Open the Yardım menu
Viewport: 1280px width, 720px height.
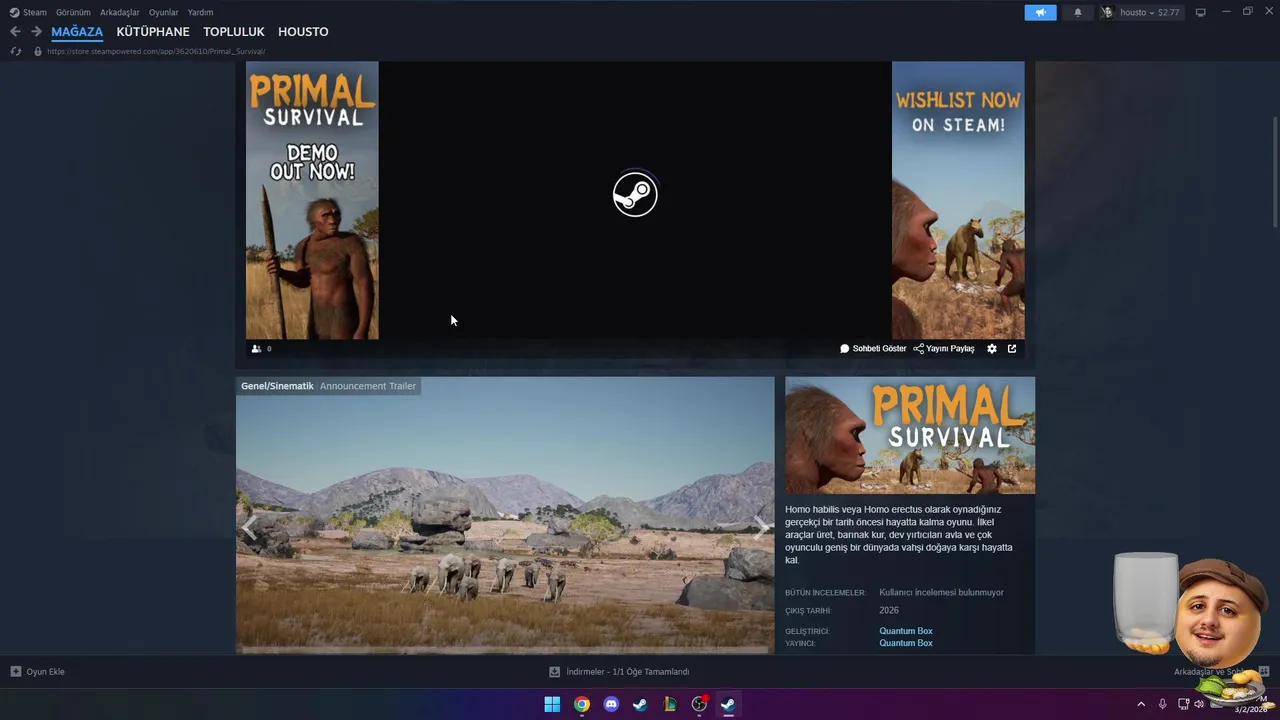click(x=200, y=12)
